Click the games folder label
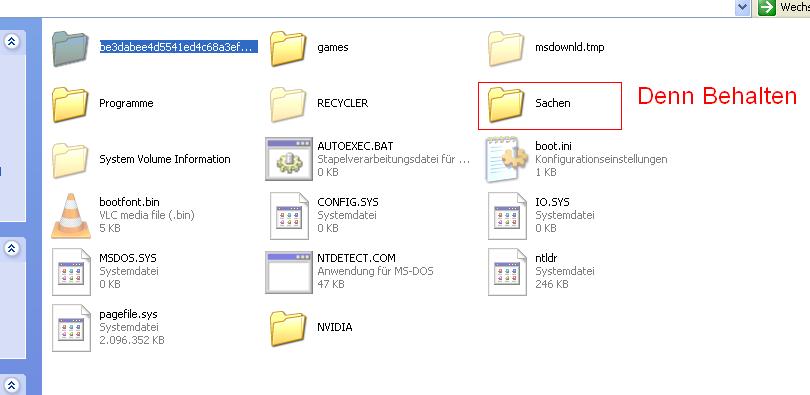The width and height of the screenshot is (810, 395). pyautogui.click(x=333, y=47)
